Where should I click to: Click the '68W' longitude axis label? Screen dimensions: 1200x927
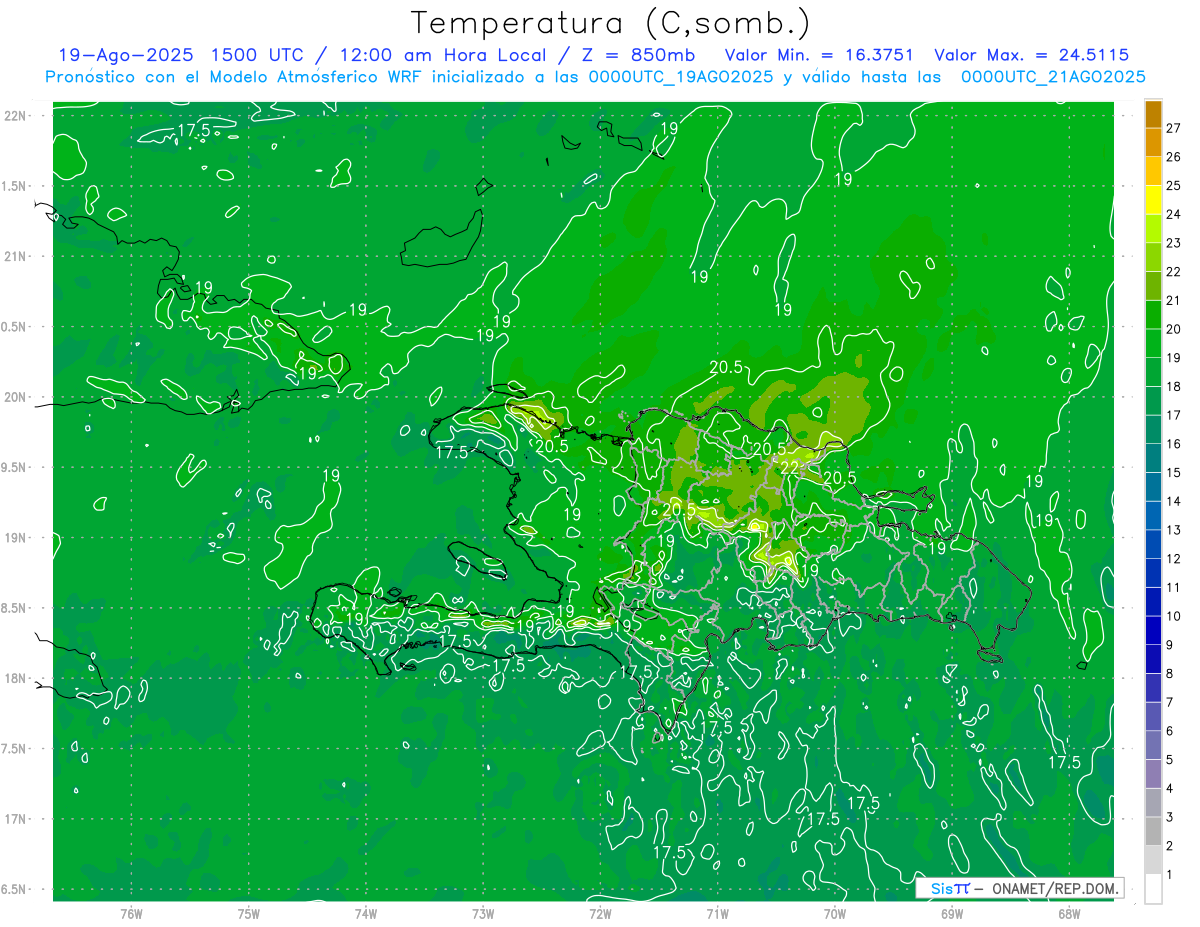pyautogui.click(x=1069, y=914)
